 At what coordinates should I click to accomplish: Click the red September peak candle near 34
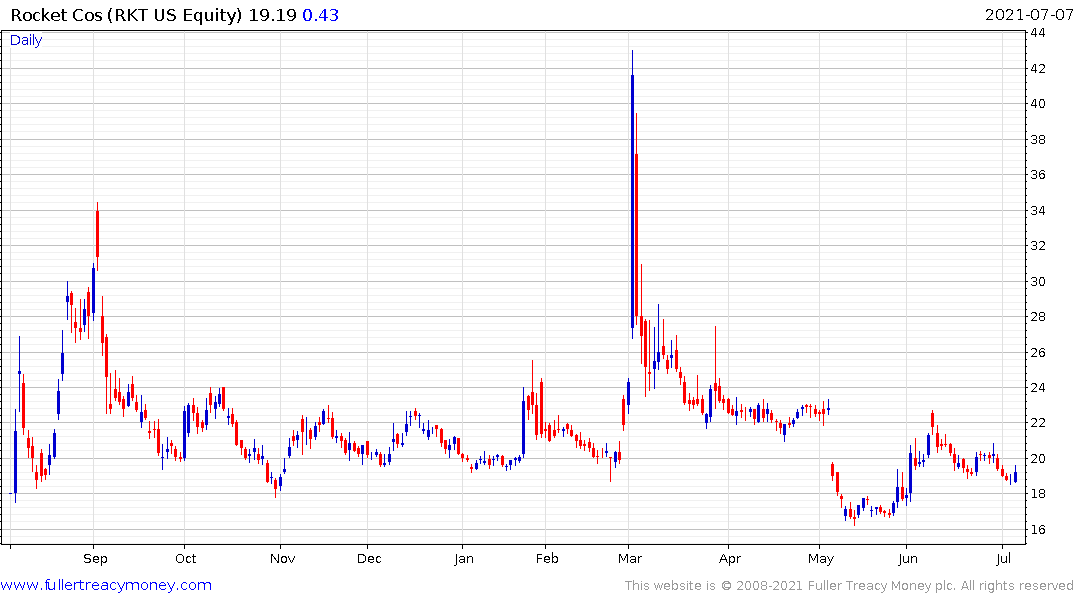[x=97, y=235]
